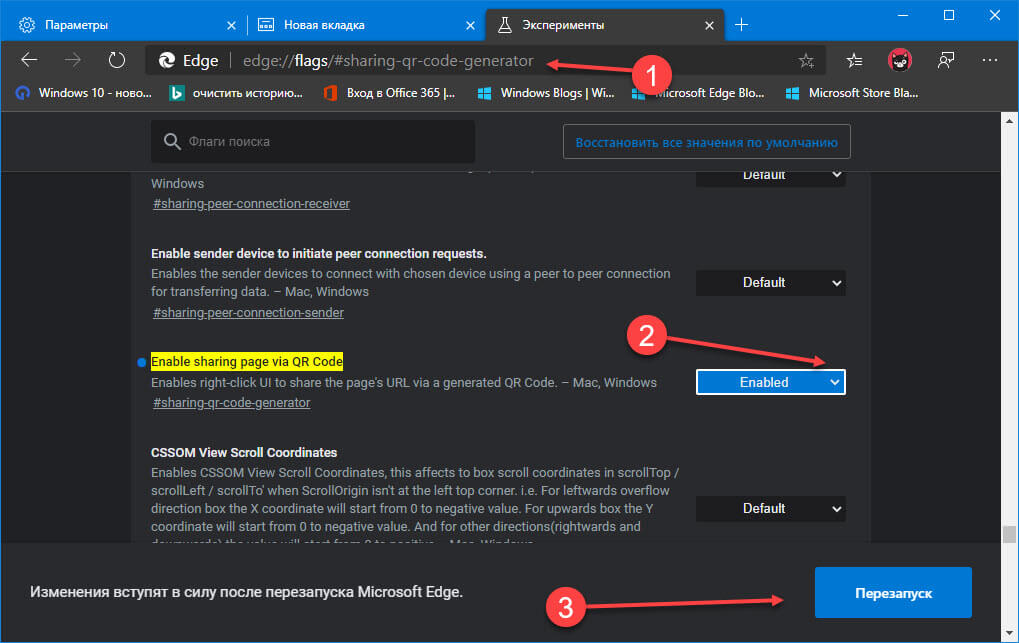Open очистить историю... bookmark

[x=236, y=93]
